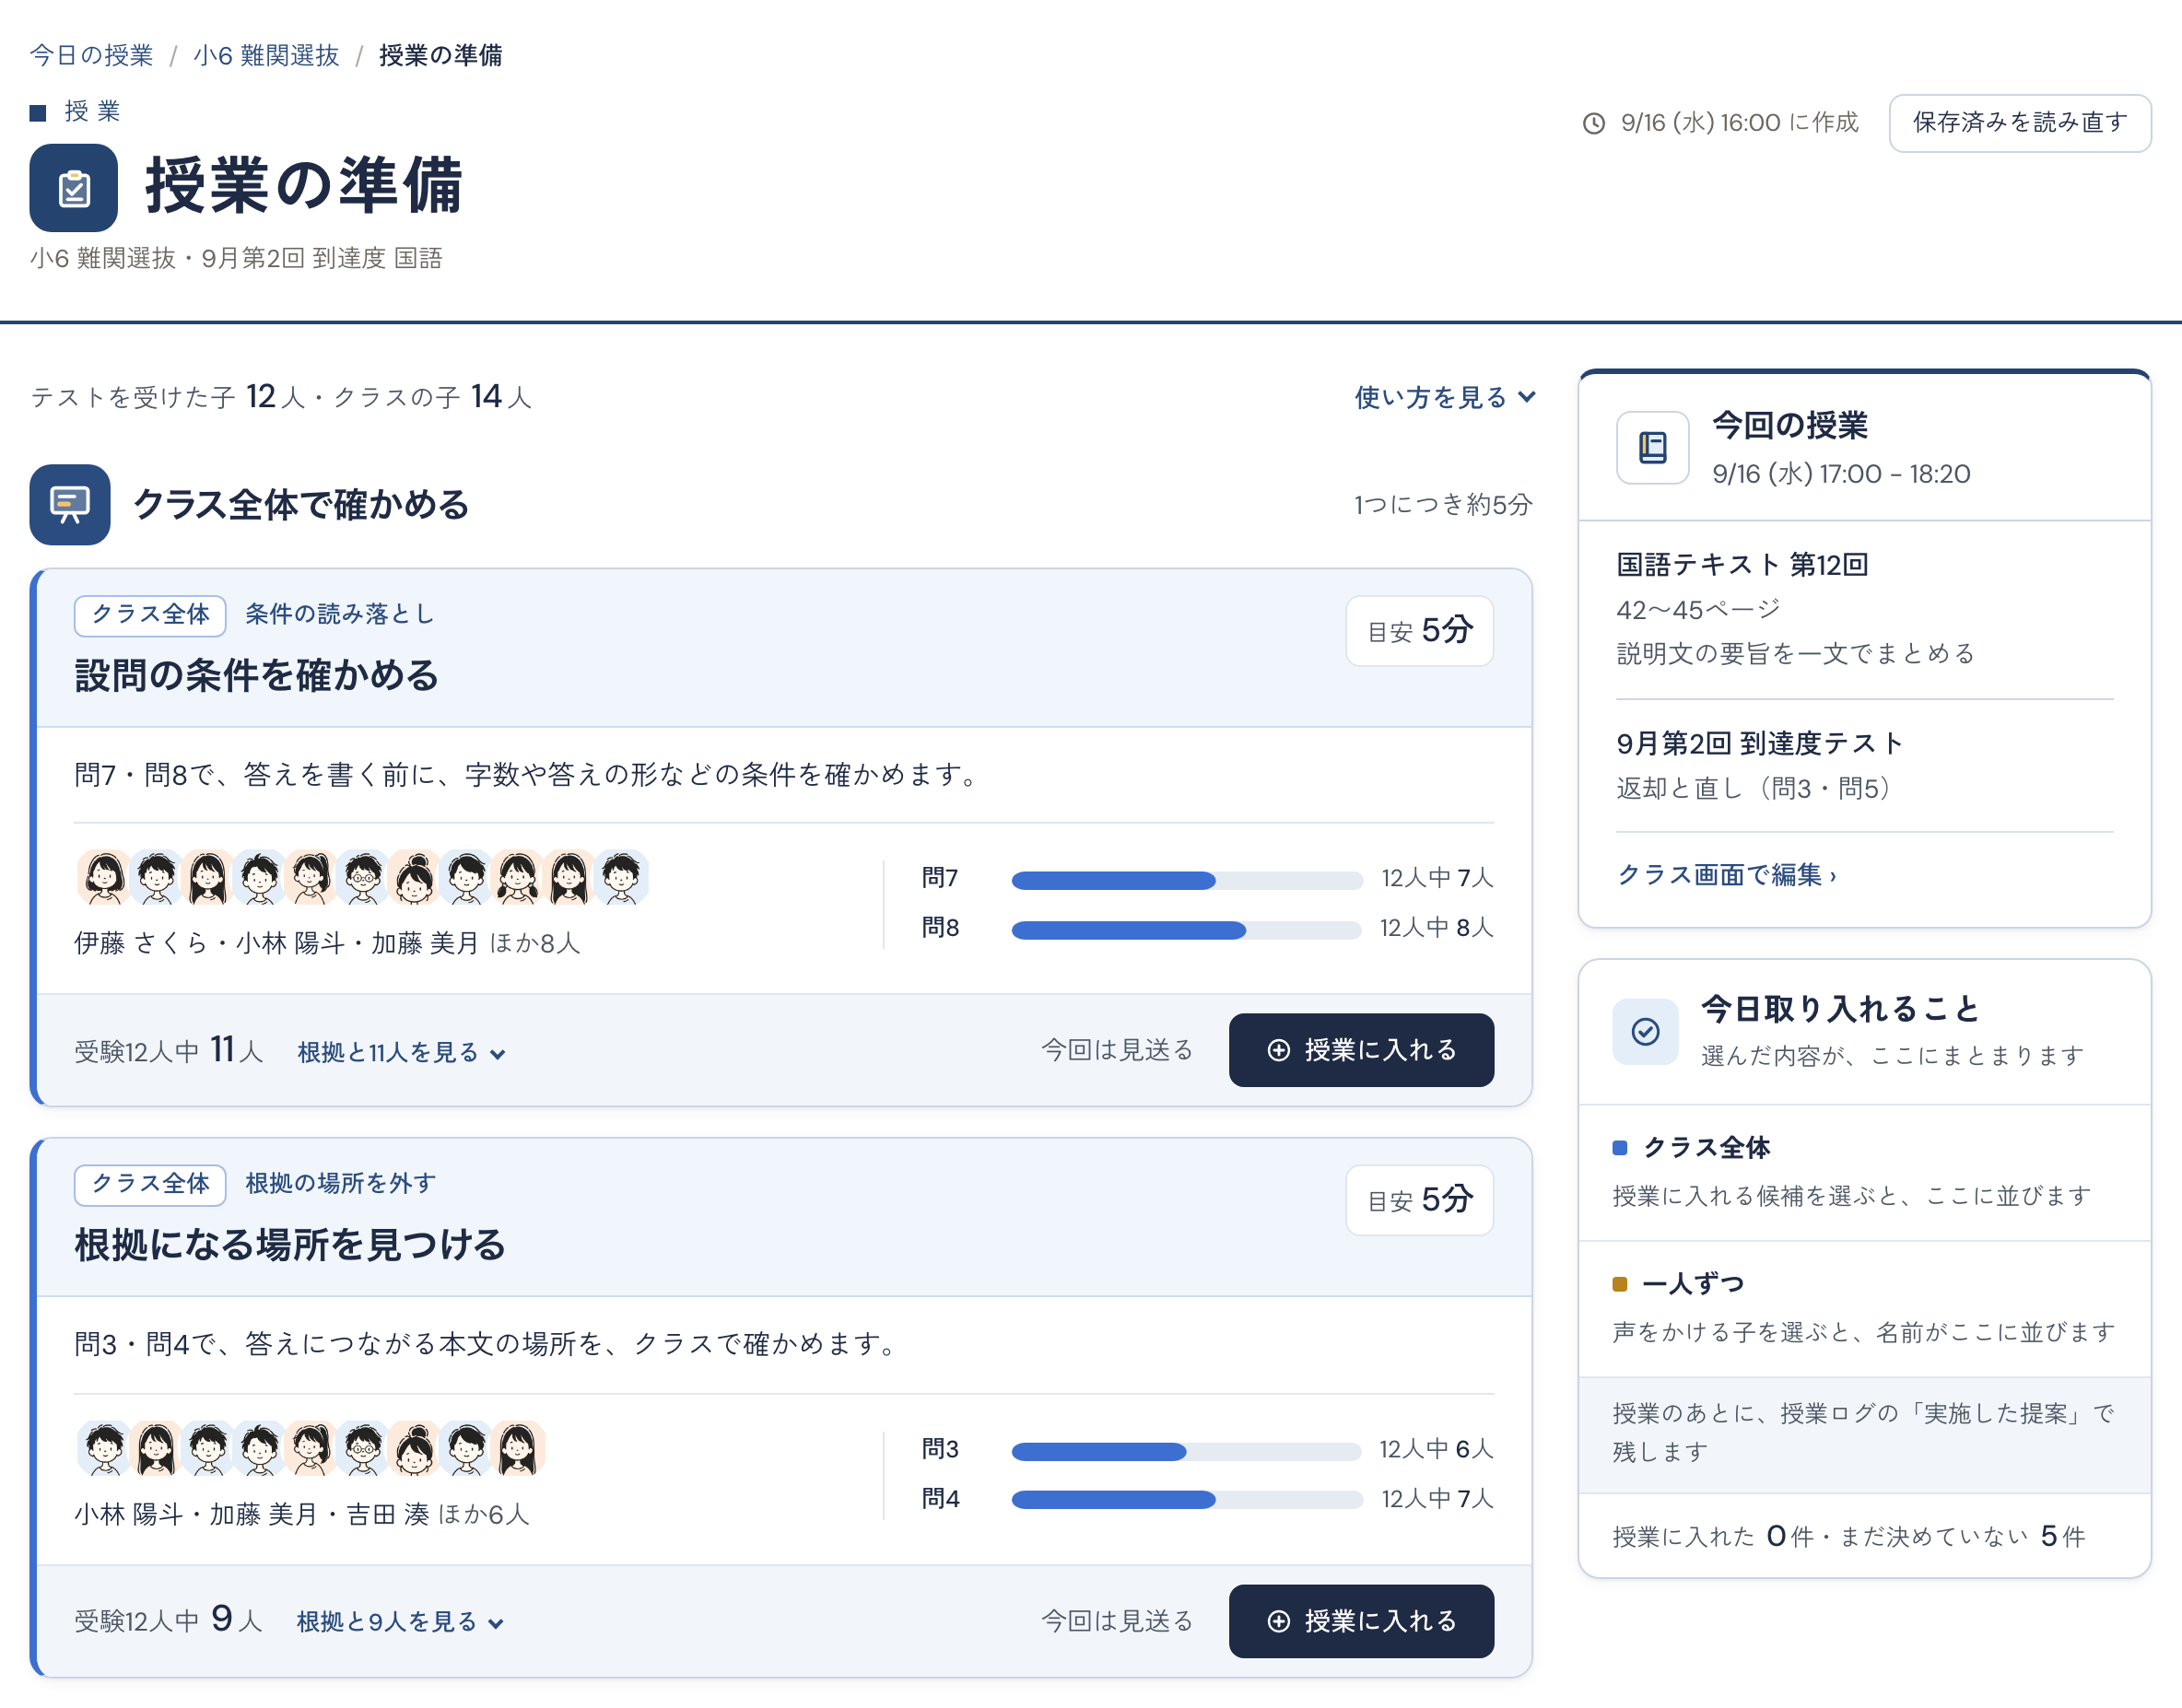Click 目安 5分 badge on 根拠になる場所 card
This screenshot has height=1708, width=2182.
pyautogui.click(x=1419, y=1199)
